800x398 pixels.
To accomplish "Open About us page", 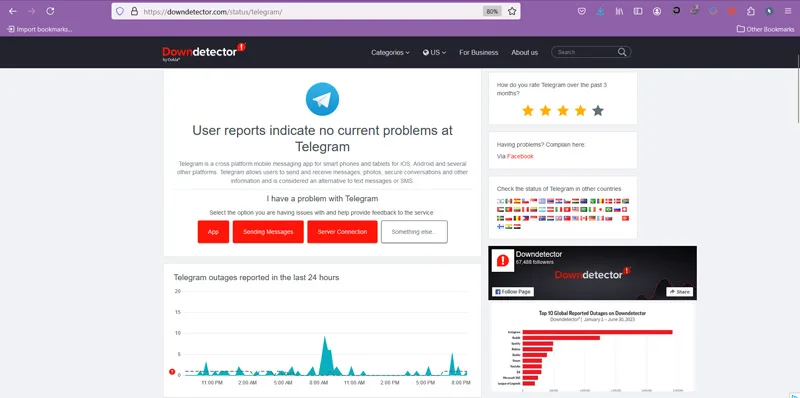I will [x=524, y=53].
